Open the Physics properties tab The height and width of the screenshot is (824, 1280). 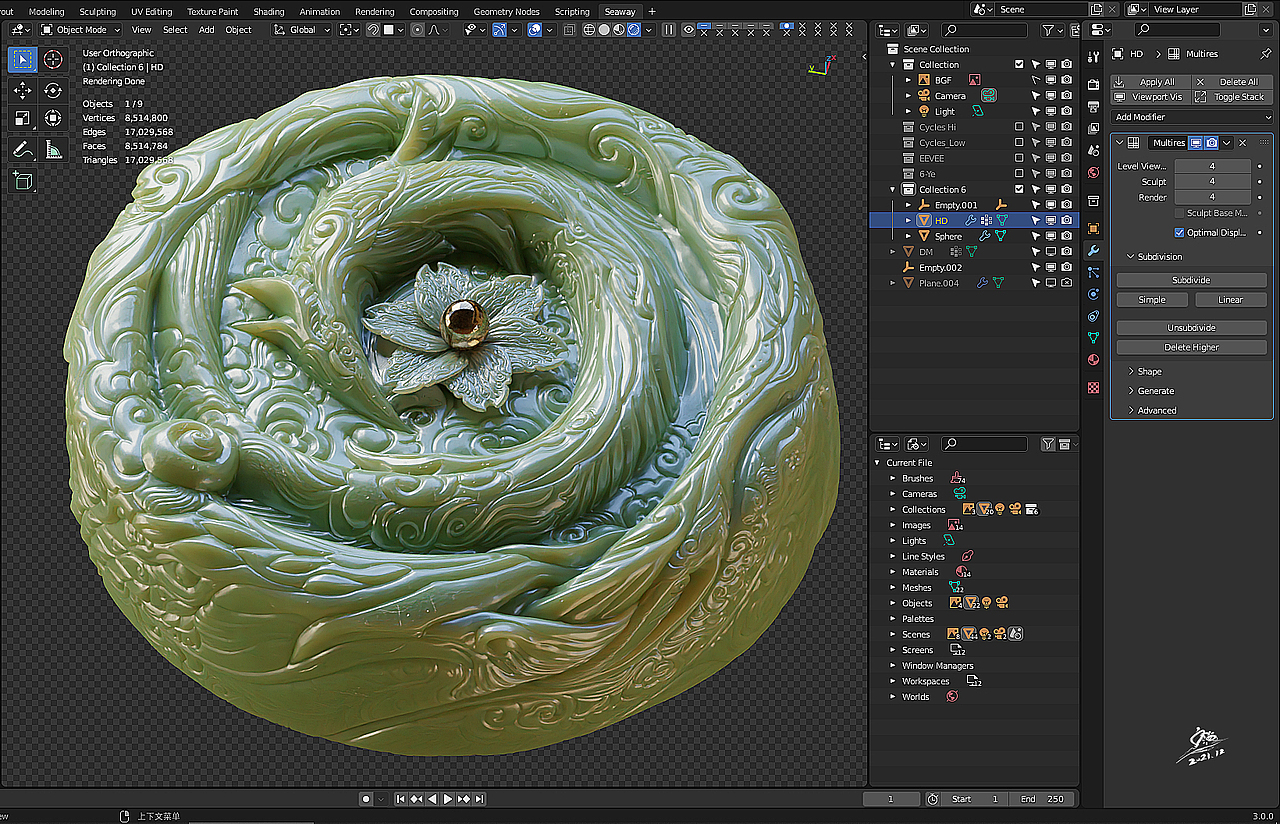(x=1093, y=294)
